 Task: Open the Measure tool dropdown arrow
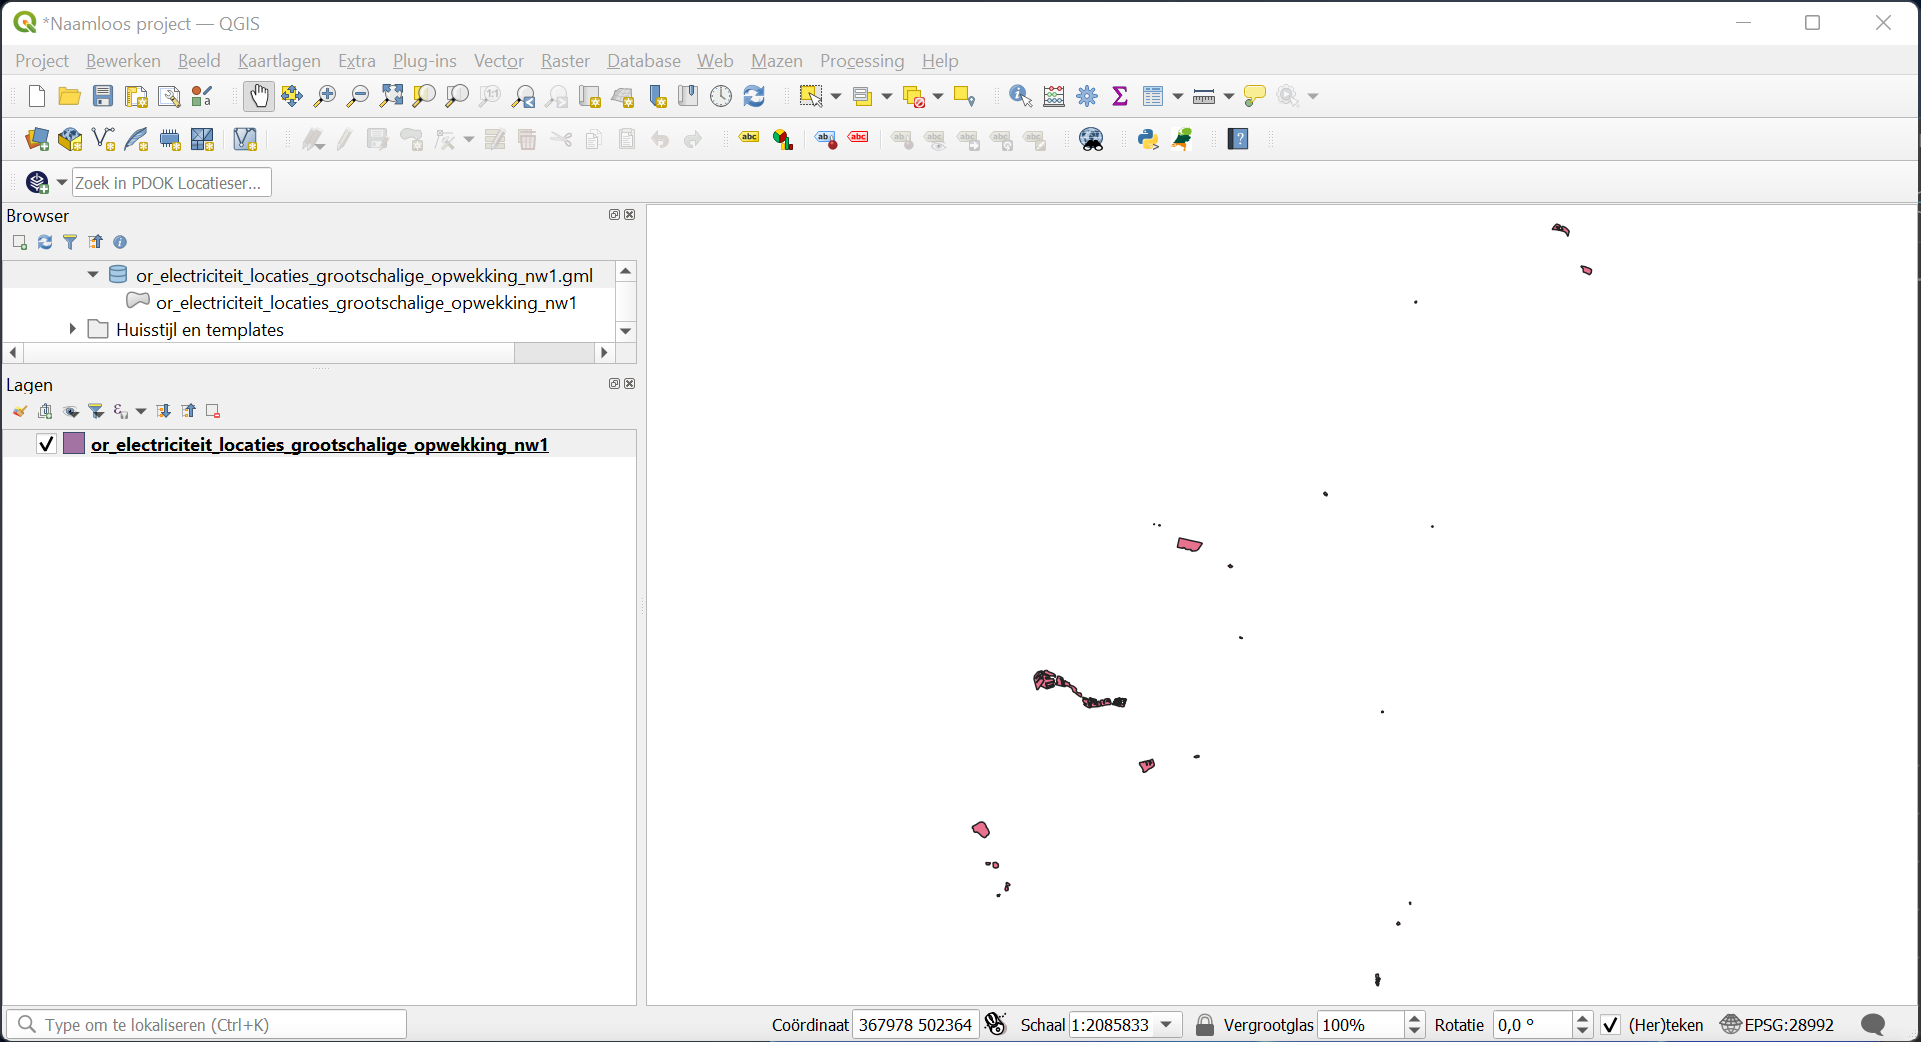click(x=1228, y=96)
